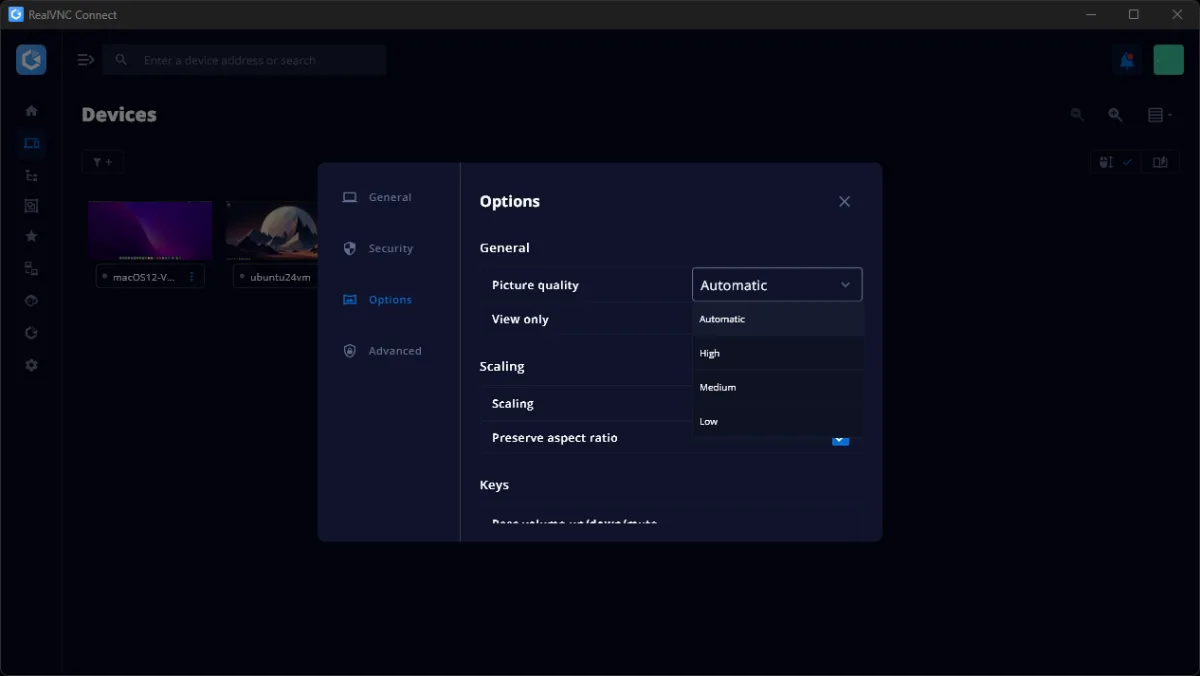The image size is (1200, 676).
Task: Open the connected computers icon in the sidebar
Action: [31, 268]
